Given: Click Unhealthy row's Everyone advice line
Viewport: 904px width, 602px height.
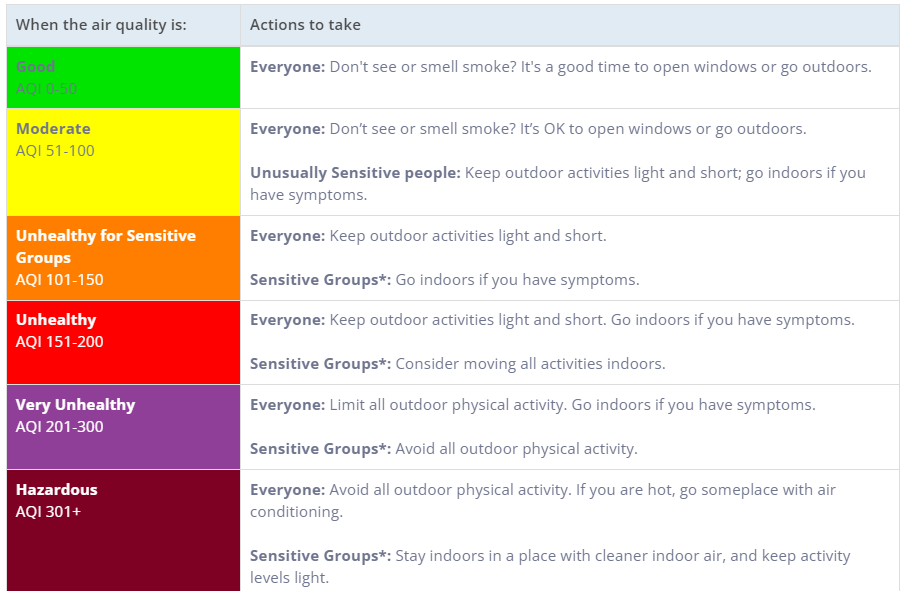Looking at the screenshot, I should [x=552, y=320].
